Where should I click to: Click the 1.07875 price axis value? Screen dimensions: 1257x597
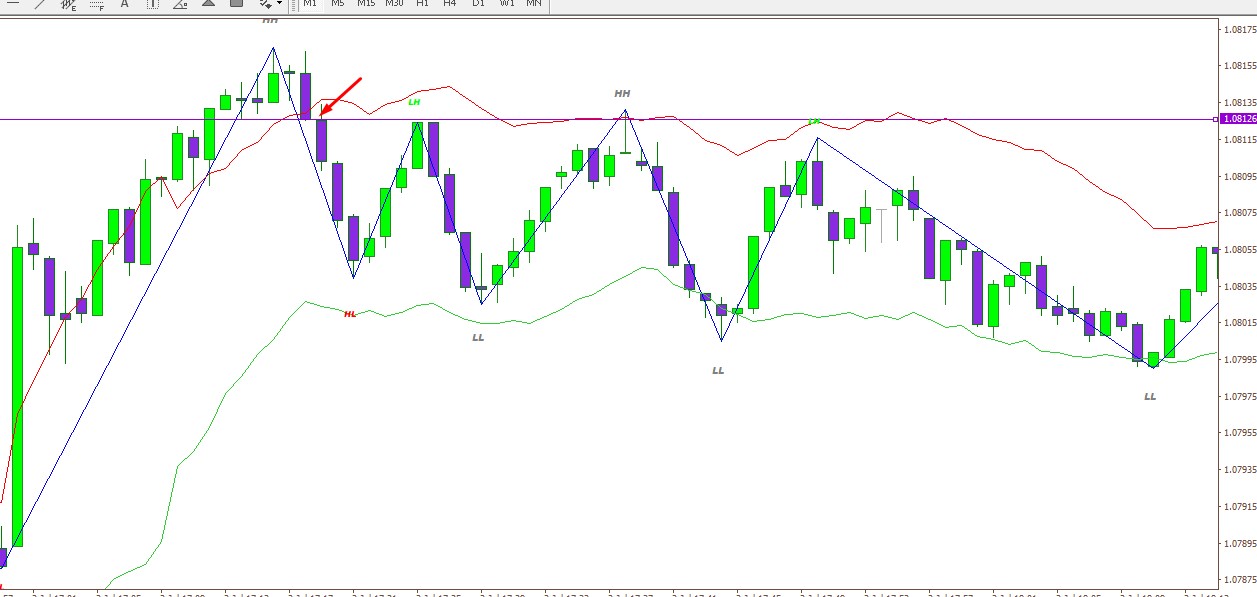tap(1240, 580)
